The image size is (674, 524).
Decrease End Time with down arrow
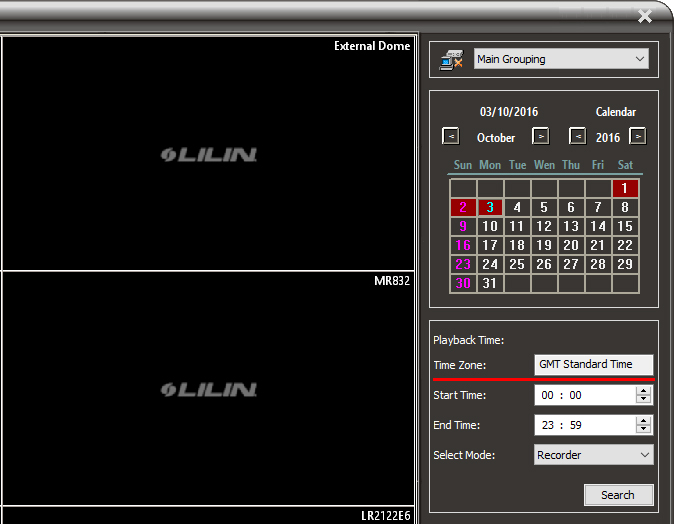pos(644,430)
